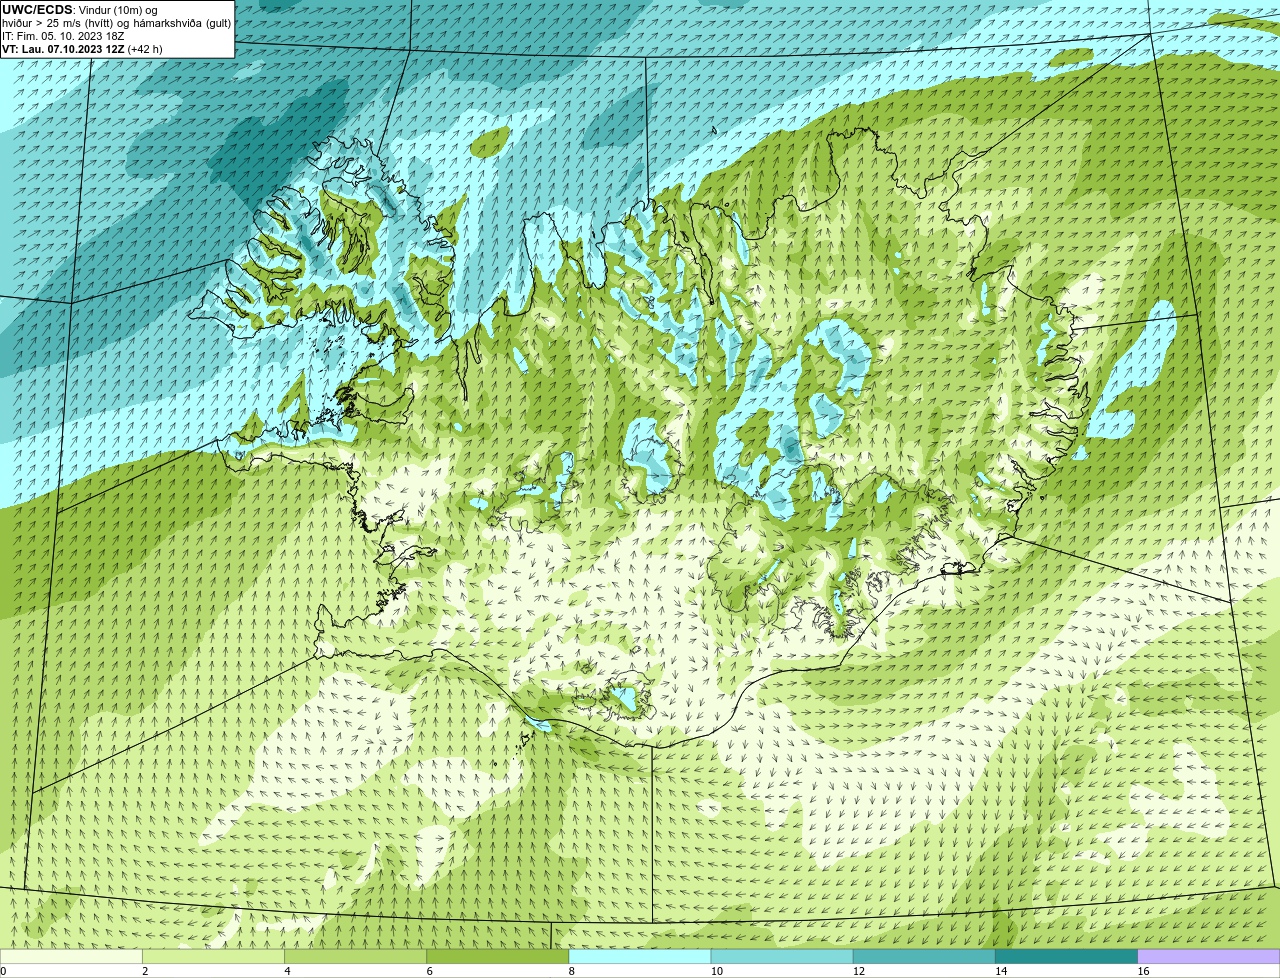The width and height of the screenshot is (1280, 978).
Task: Click the 4–6 green legend swatch
Action: click(x=355, y=956)
